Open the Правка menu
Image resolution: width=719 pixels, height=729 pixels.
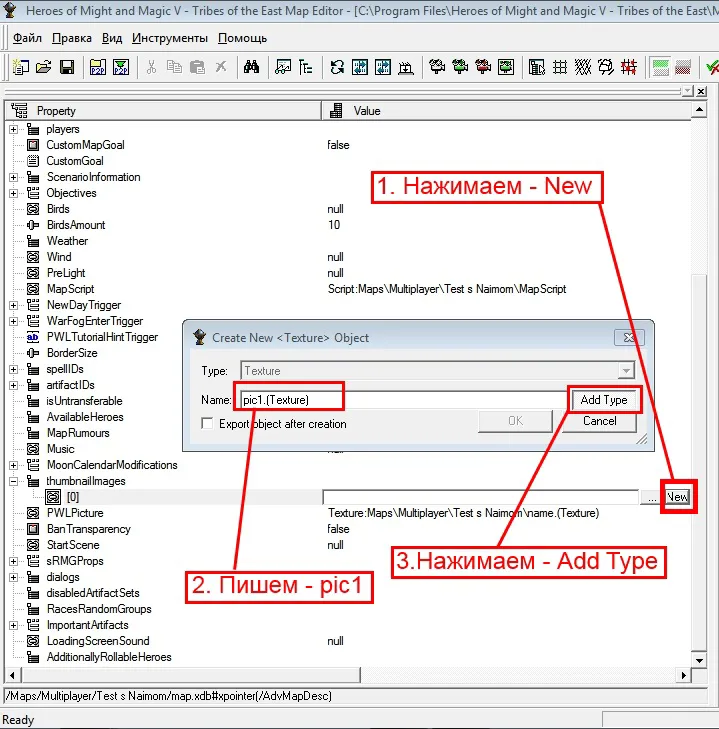click(x=72, y=38)
